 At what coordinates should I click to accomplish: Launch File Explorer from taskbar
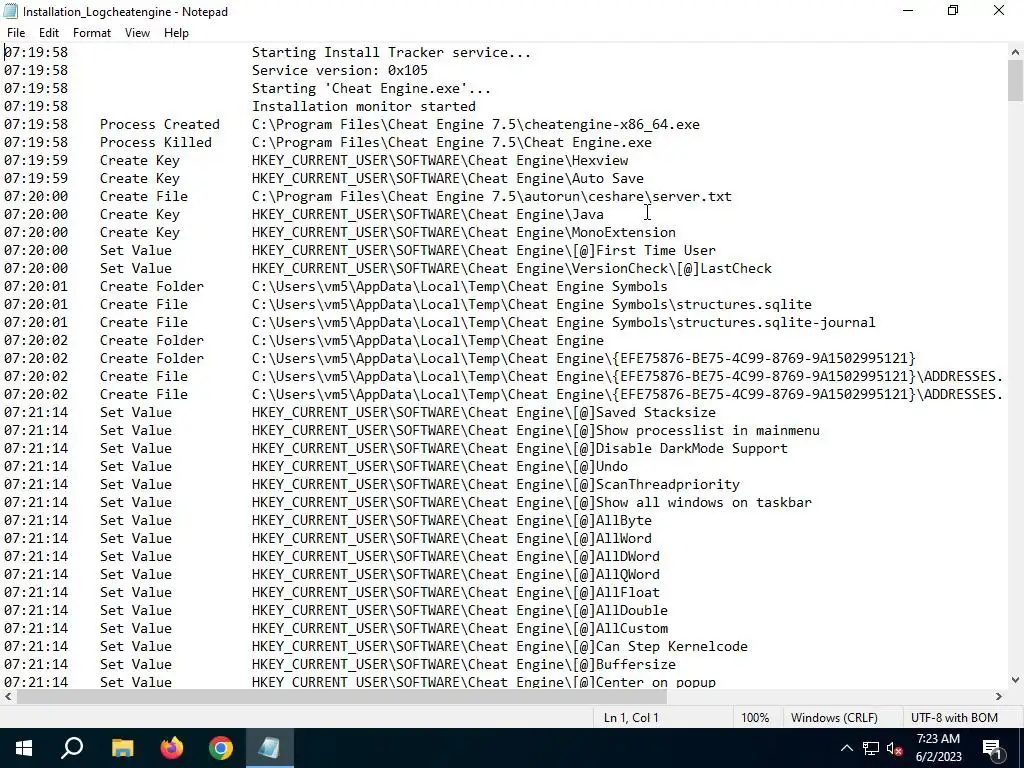coord(122,748)
